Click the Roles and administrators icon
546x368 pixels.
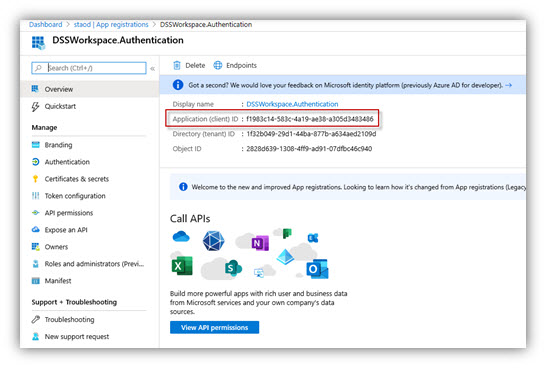36,264
